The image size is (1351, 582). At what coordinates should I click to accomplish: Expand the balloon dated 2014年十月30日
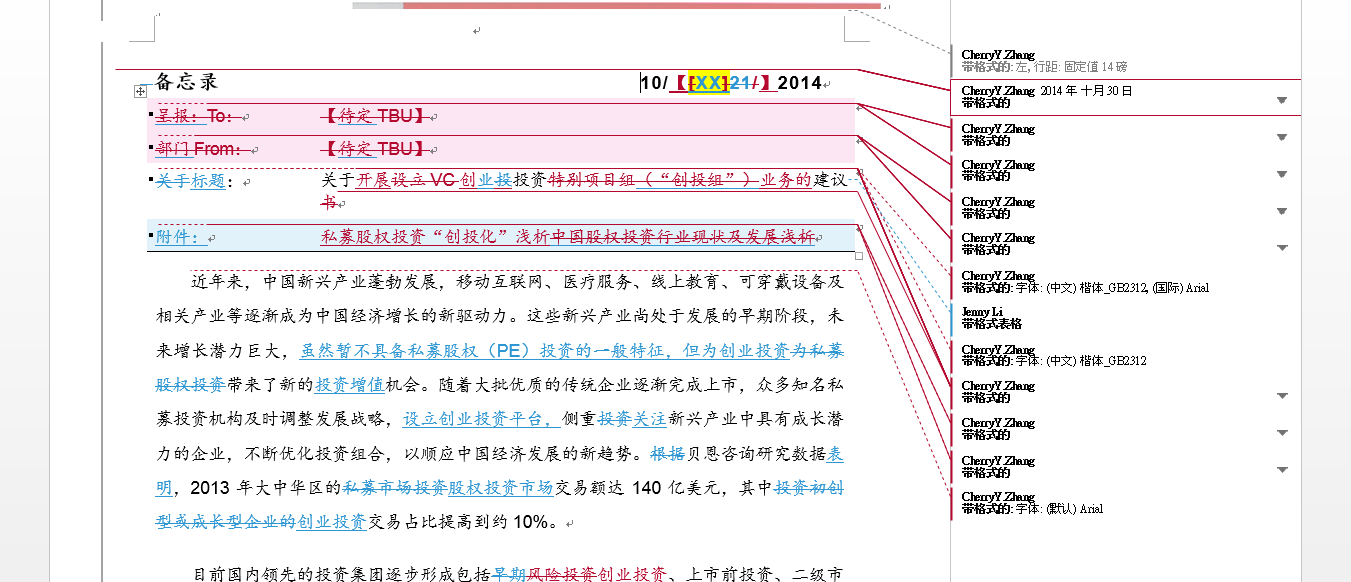(x=1282, y=100)
